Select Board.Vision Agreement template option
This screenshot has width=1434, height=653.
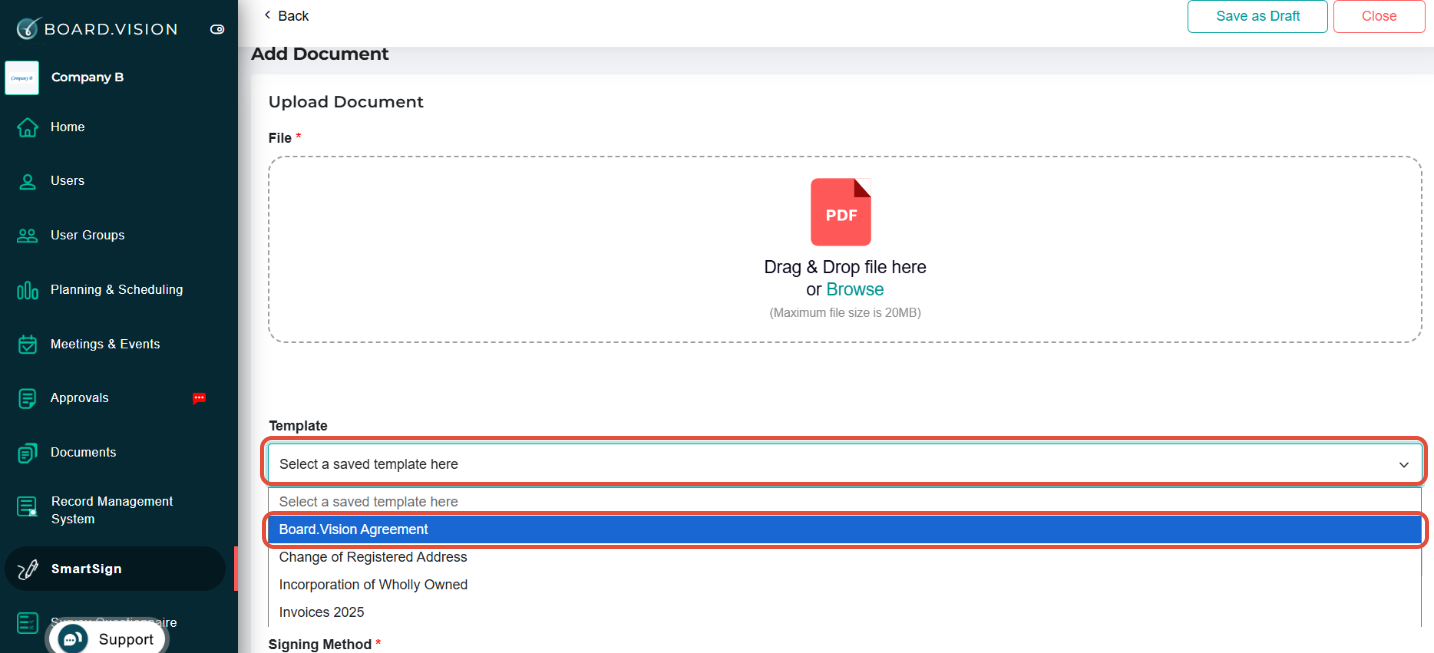tap(845, 530)
